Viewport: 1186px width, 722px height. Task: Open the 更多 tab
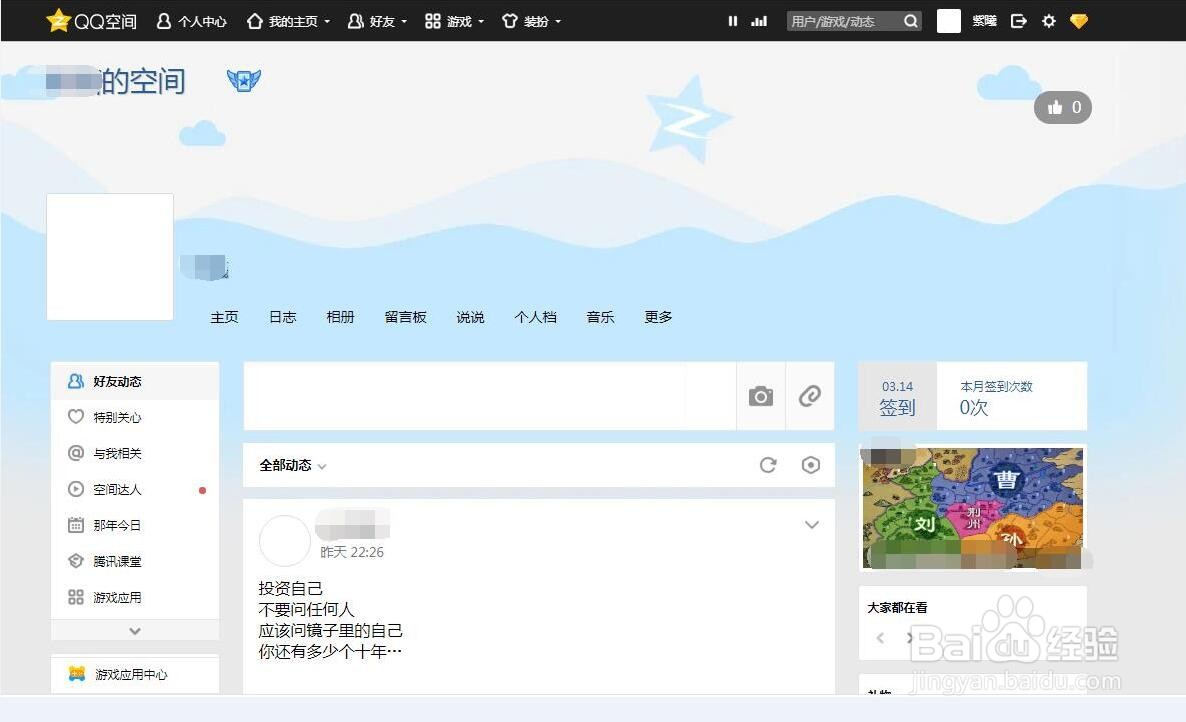click(658, 317)
